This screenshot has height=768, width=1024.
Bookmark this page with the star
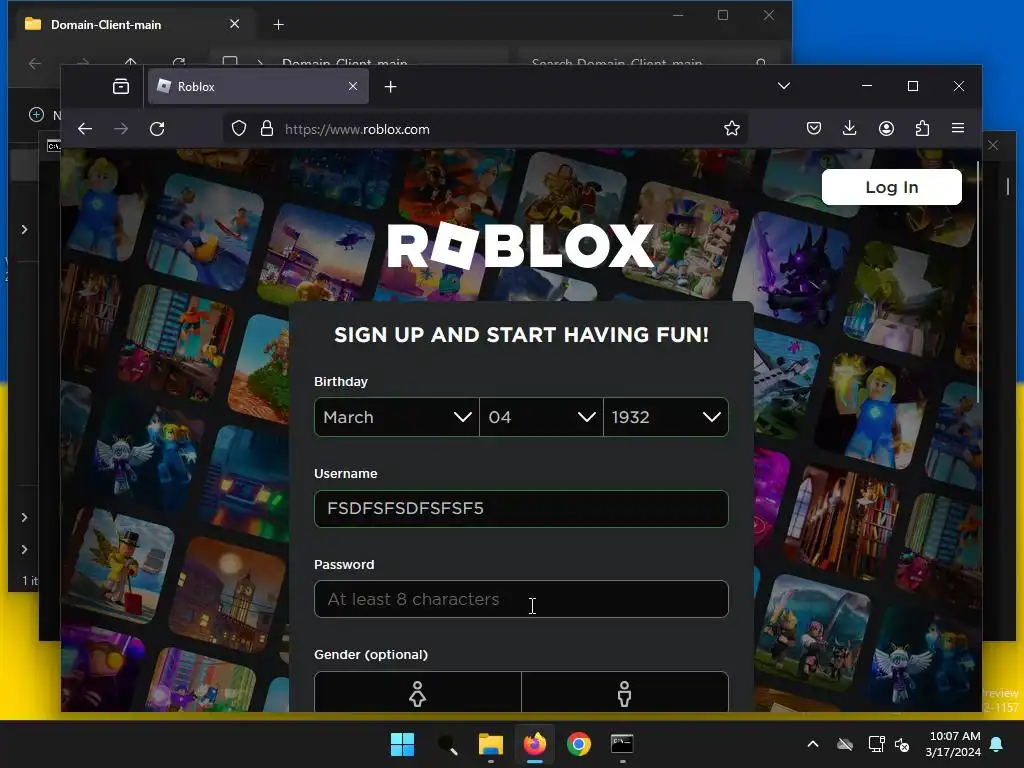pos(731,129)
